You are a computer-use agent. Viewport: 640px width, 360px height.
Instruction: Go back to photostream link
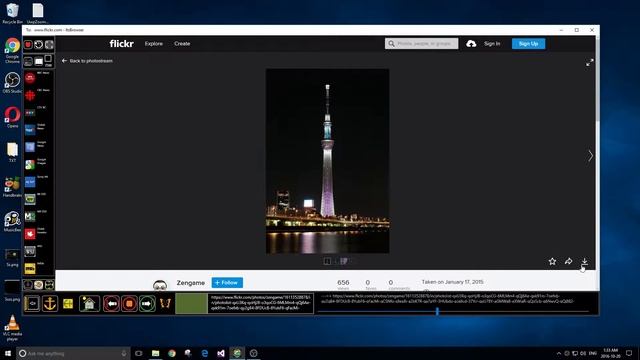pyautogui.click(x=87, y=61)
